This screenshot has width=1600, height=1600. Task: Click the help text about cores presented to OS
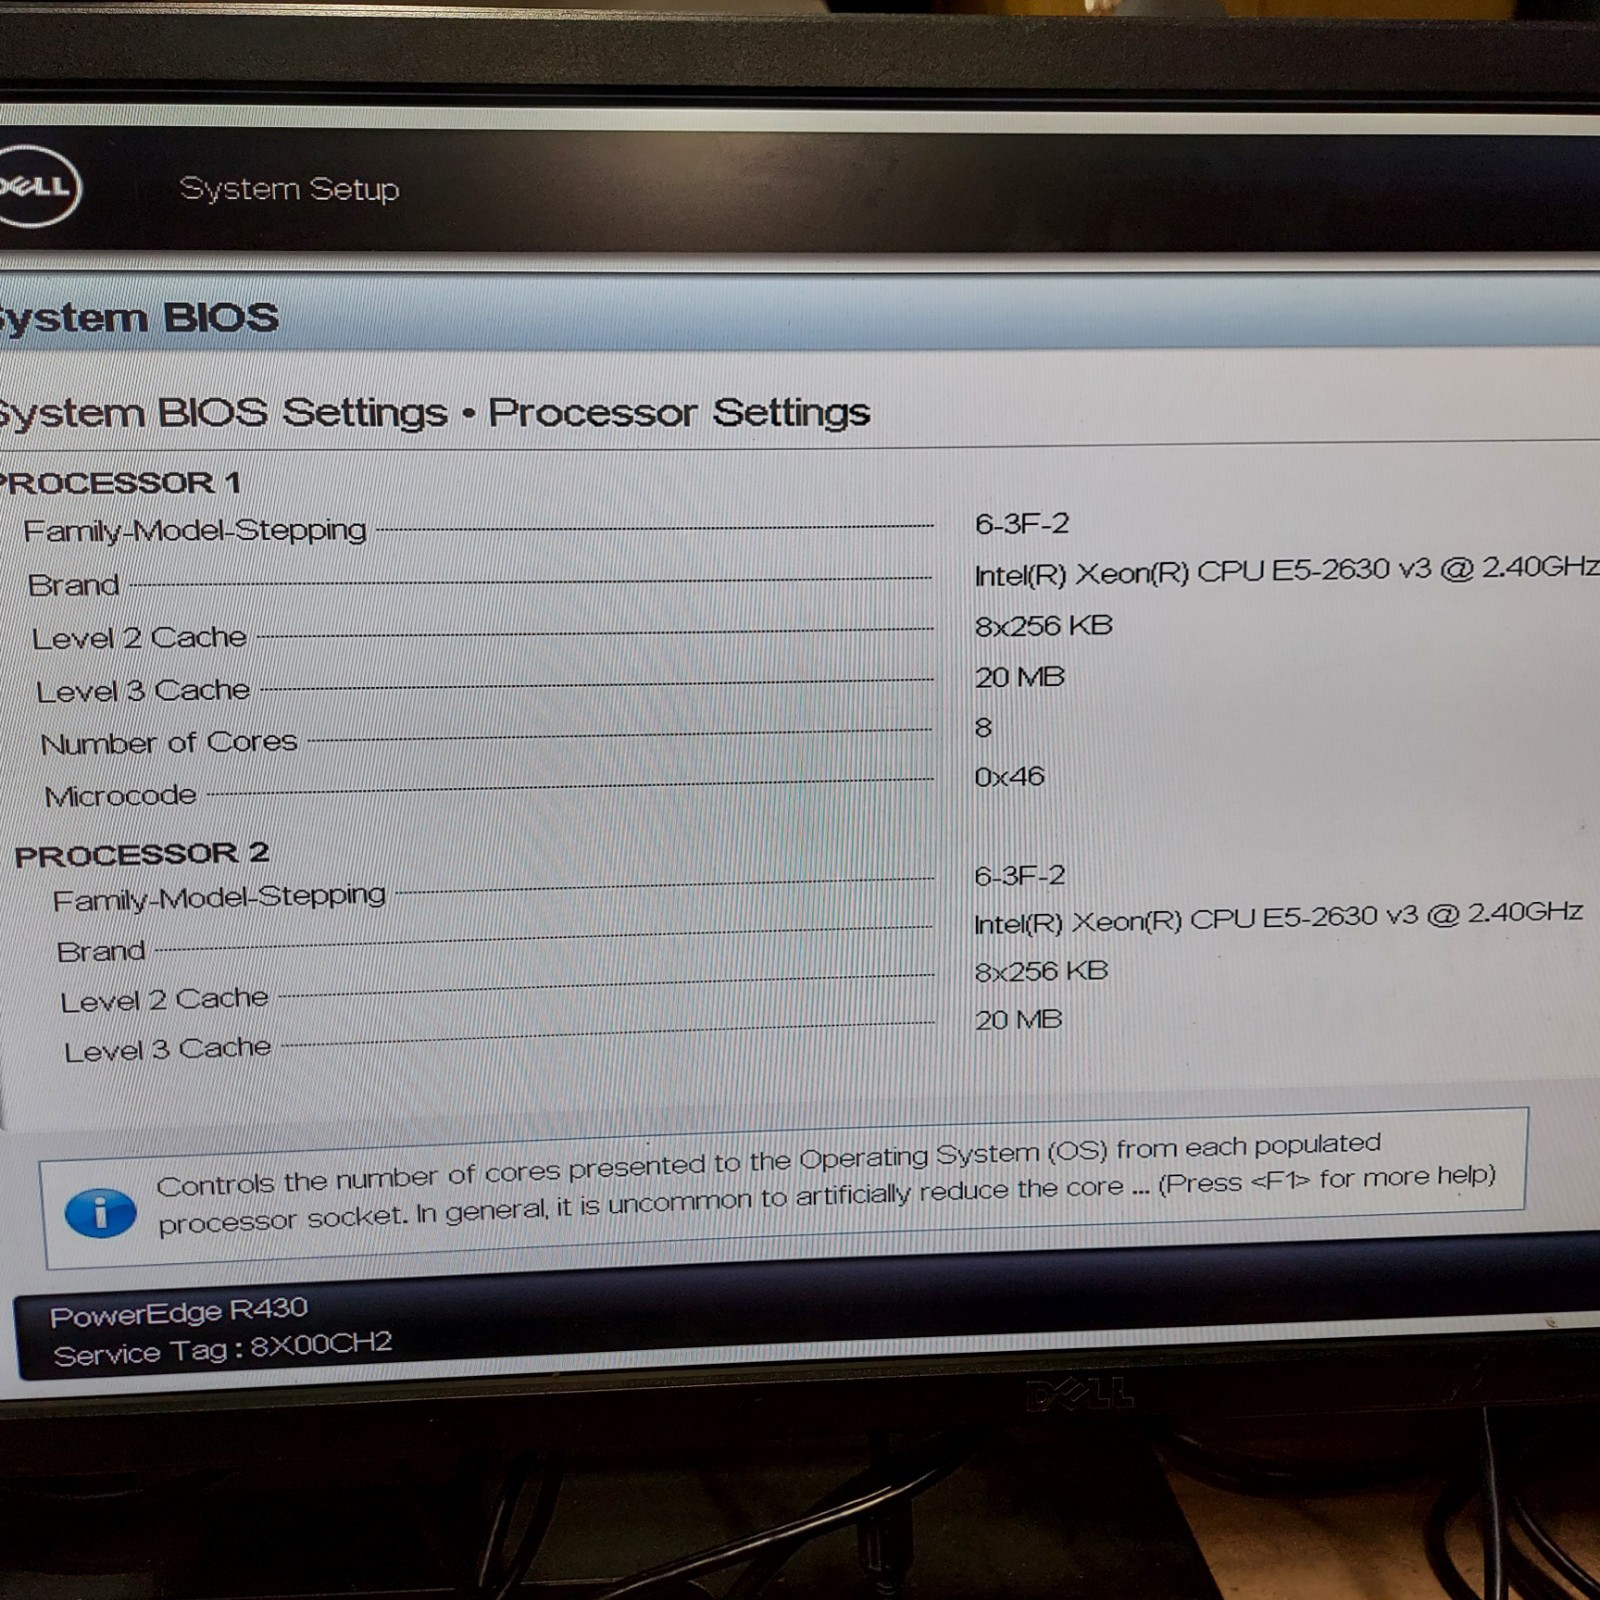pyautogui.click(x=826, y=1183)
